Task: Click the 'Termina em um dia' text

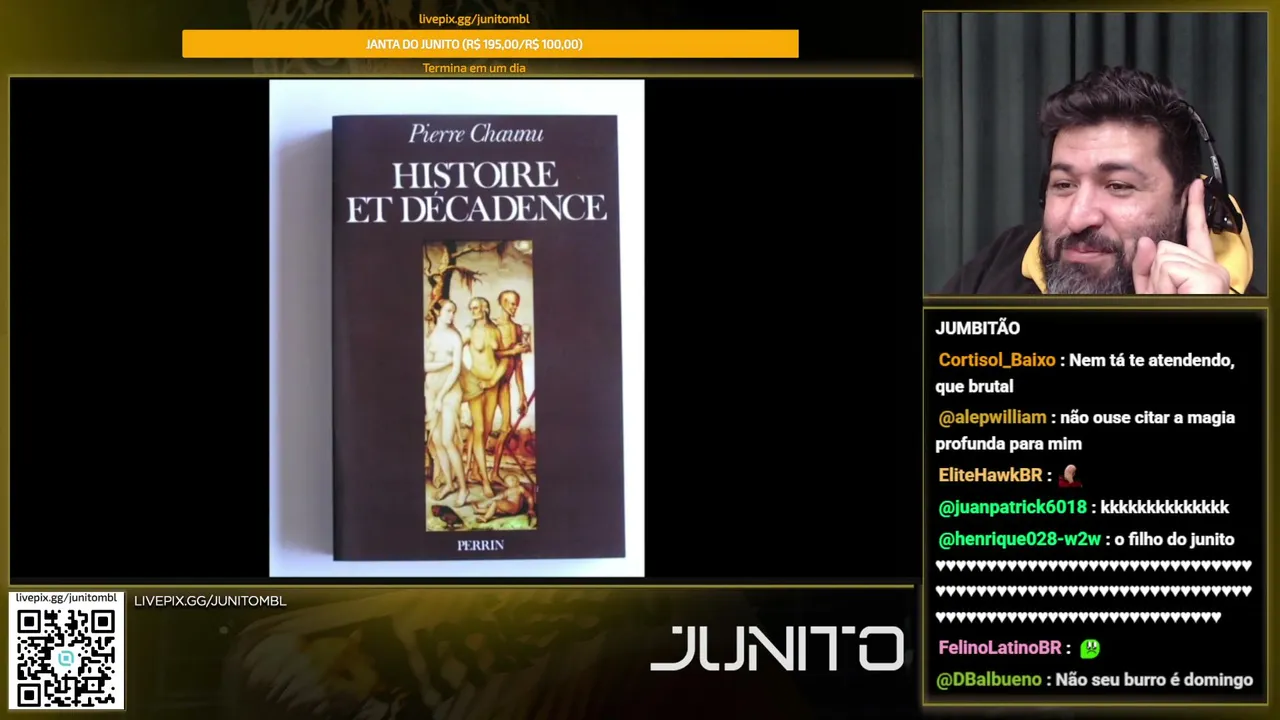Action: tap(474, 68)
